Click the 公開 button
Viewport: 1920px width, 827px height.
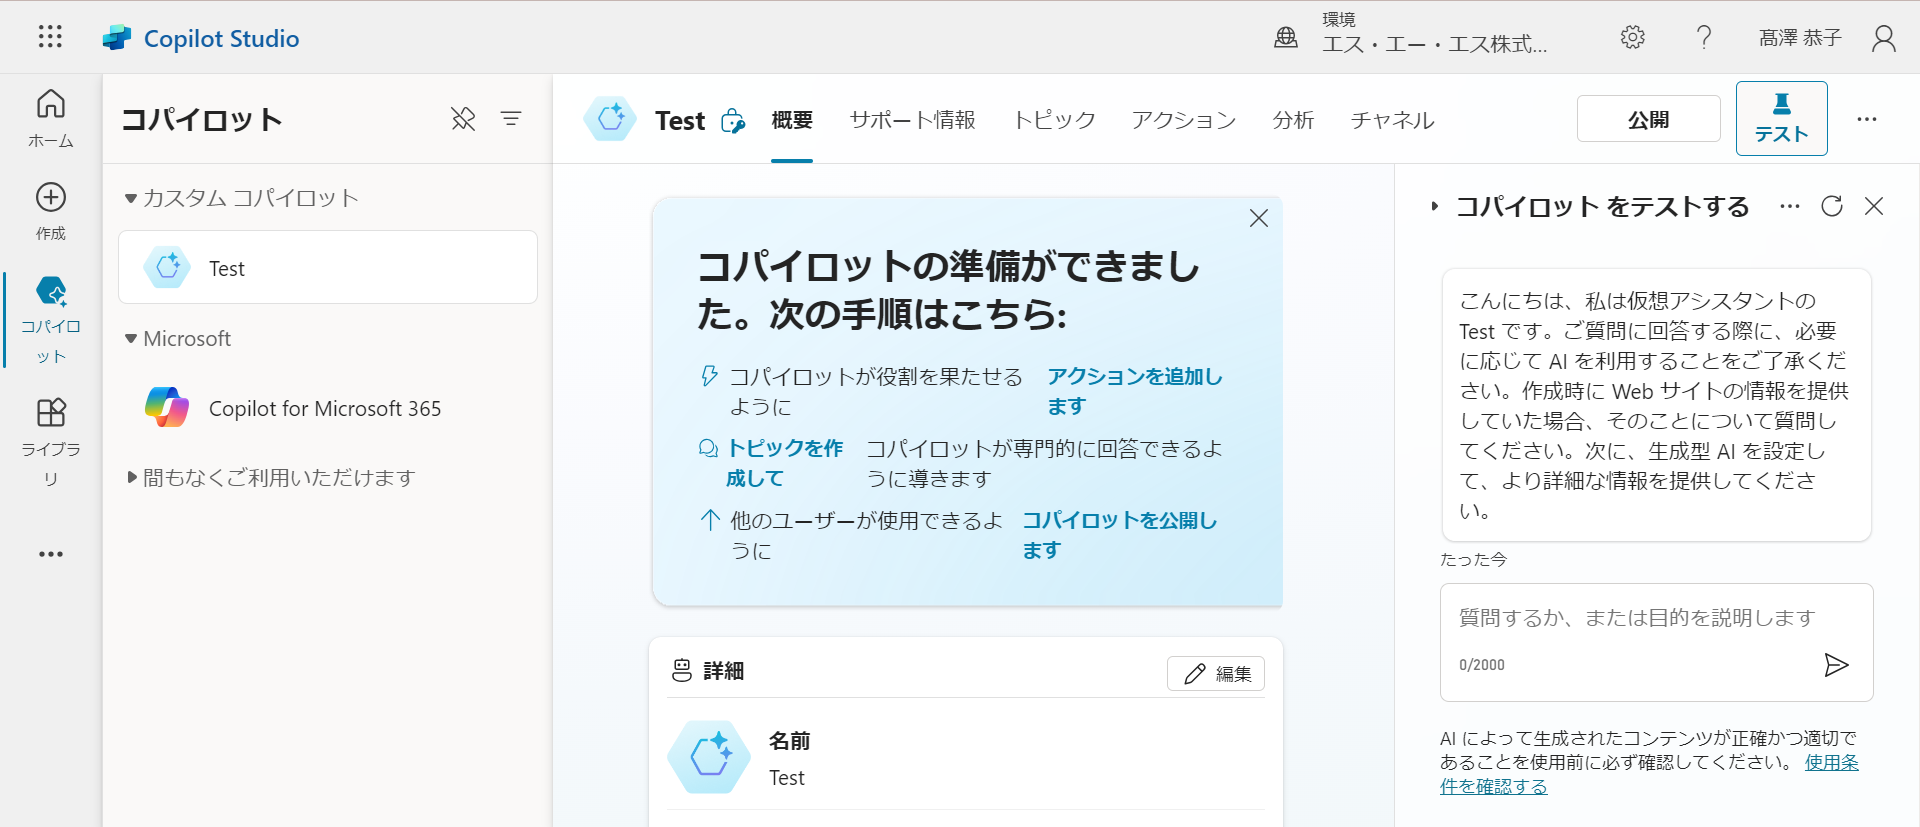pos(1649,119)
